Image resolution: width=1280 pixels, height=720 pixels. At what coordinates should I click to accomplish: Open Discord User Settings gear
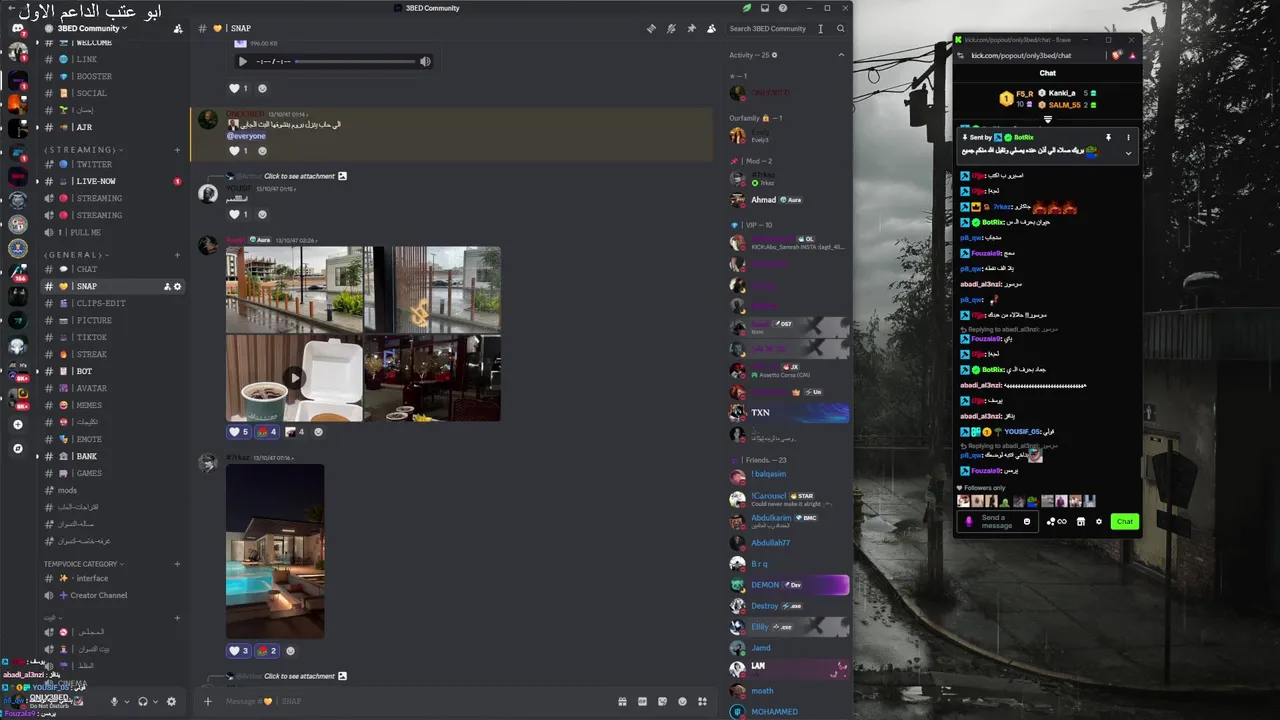point(171,702)
